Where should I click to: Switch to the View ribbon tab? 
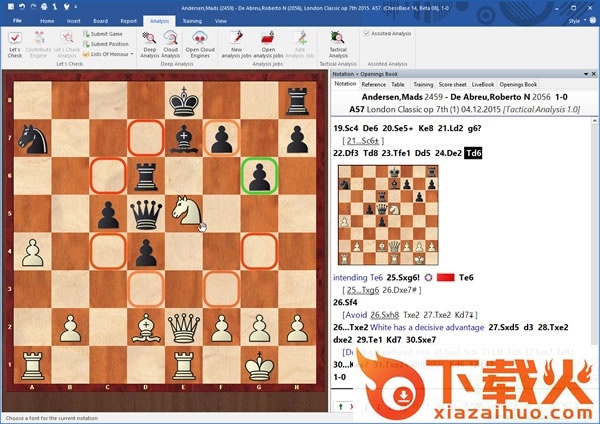tap(220, 21)
